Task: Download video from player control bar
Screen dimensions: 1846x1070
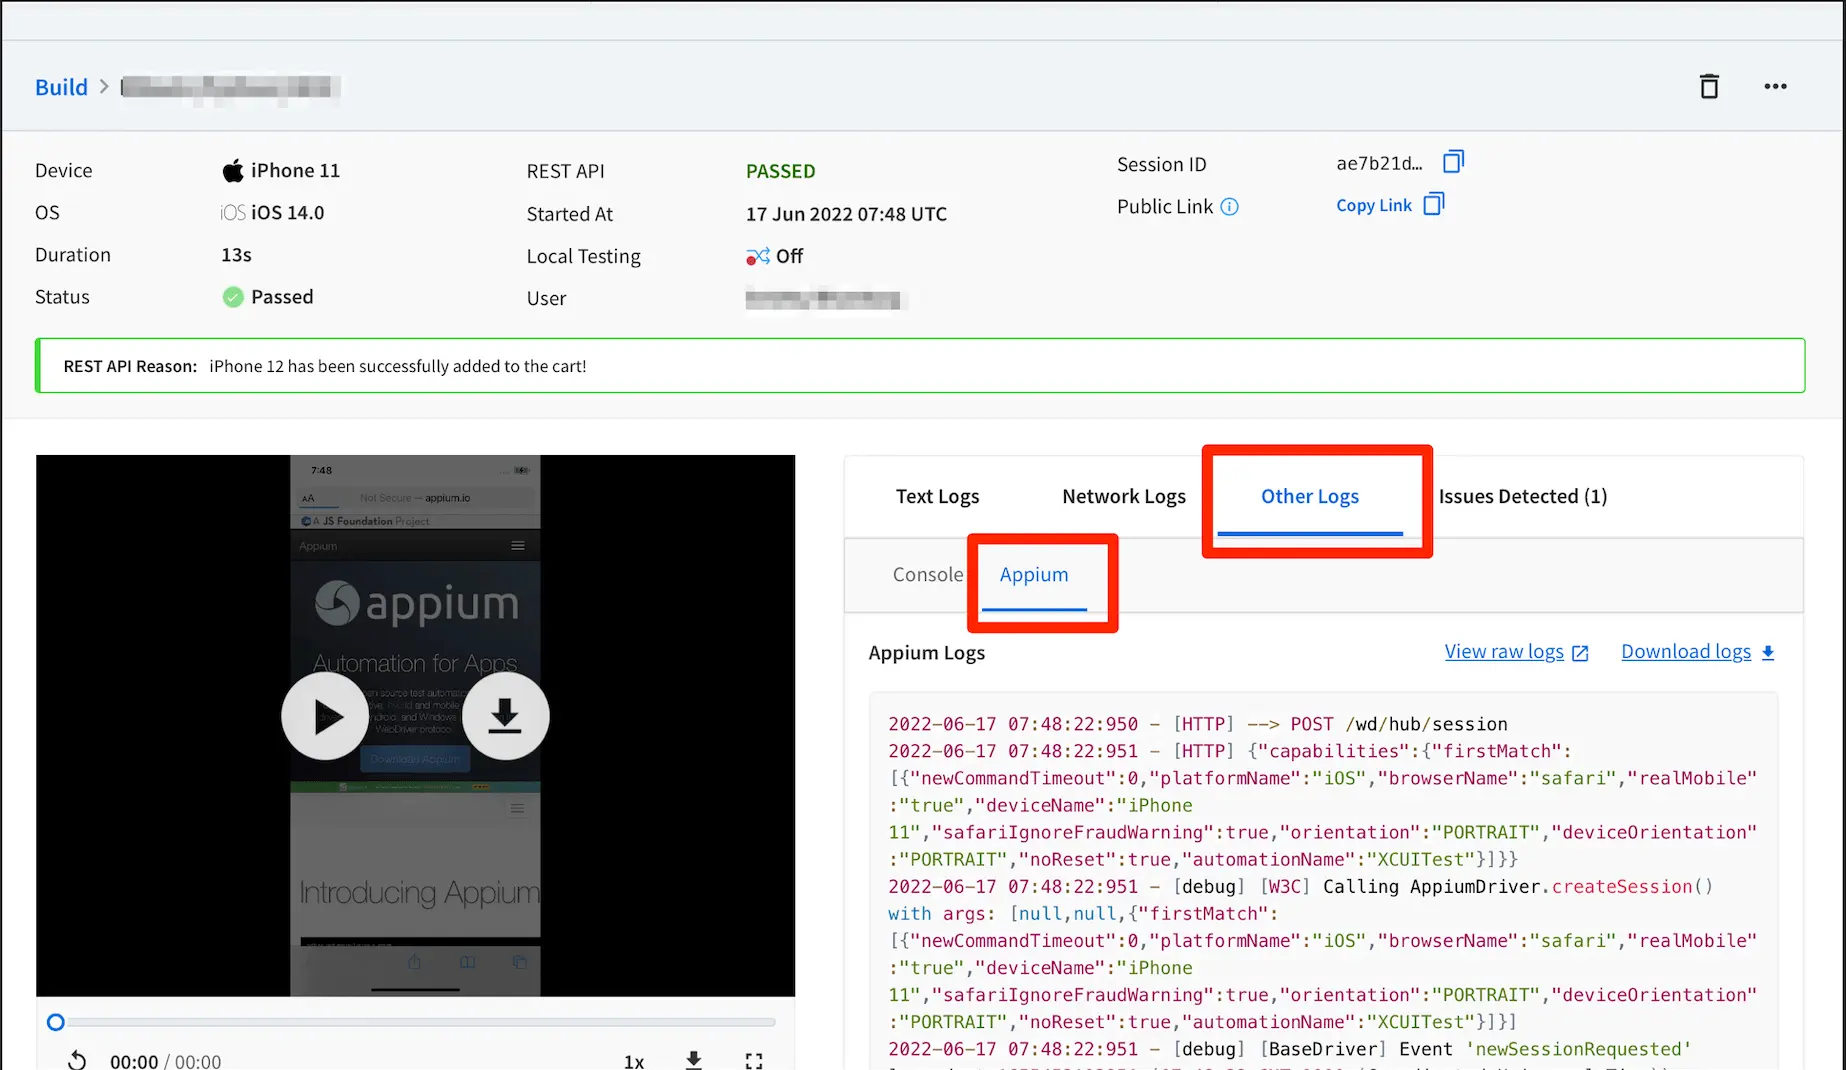Action: coord(694,1060)
